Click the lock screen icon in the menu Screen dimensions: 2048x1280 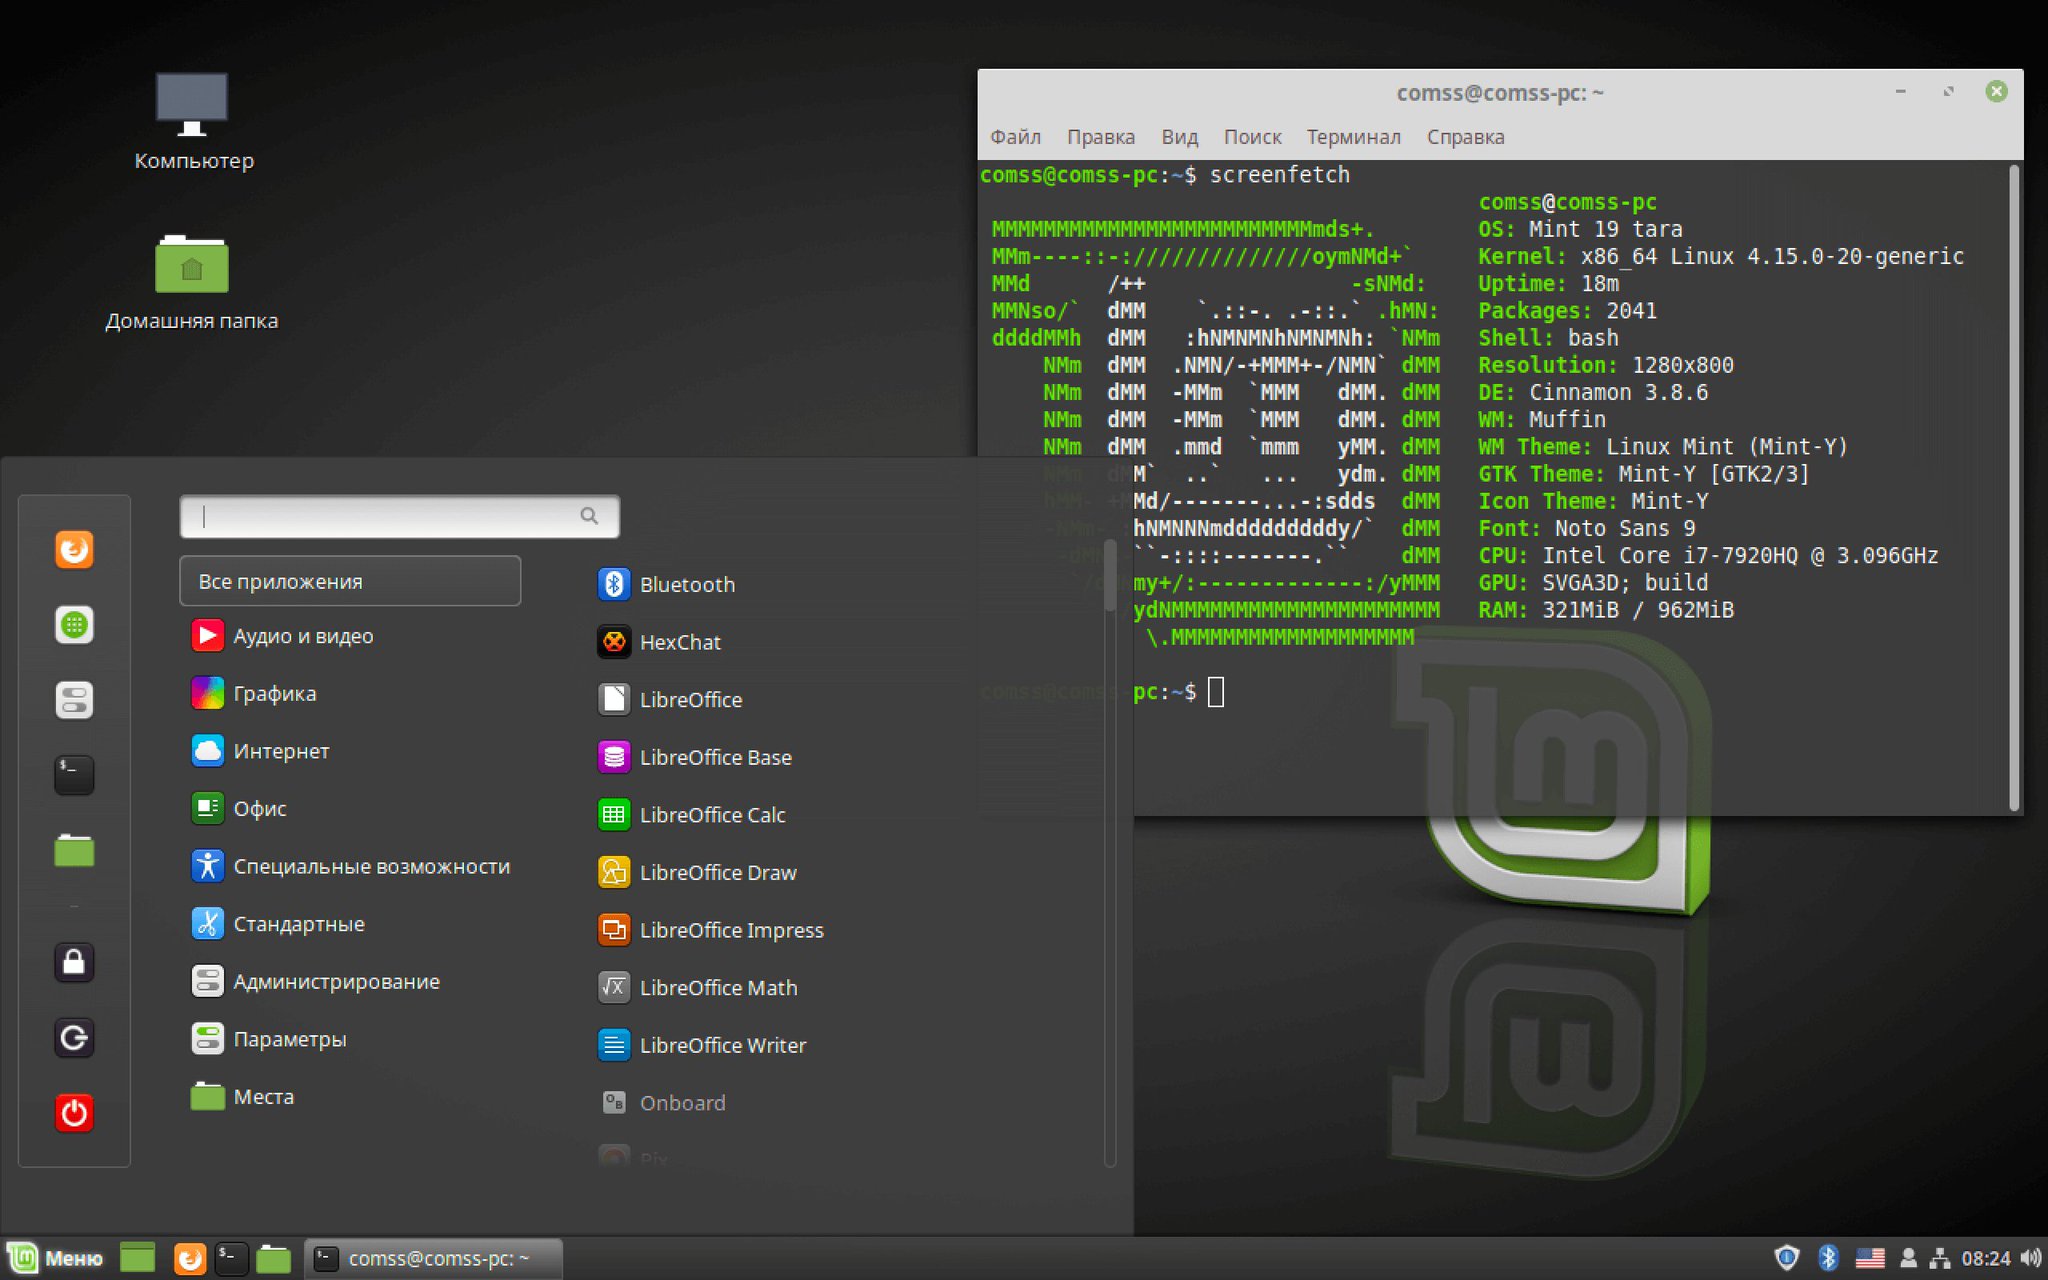74,962
